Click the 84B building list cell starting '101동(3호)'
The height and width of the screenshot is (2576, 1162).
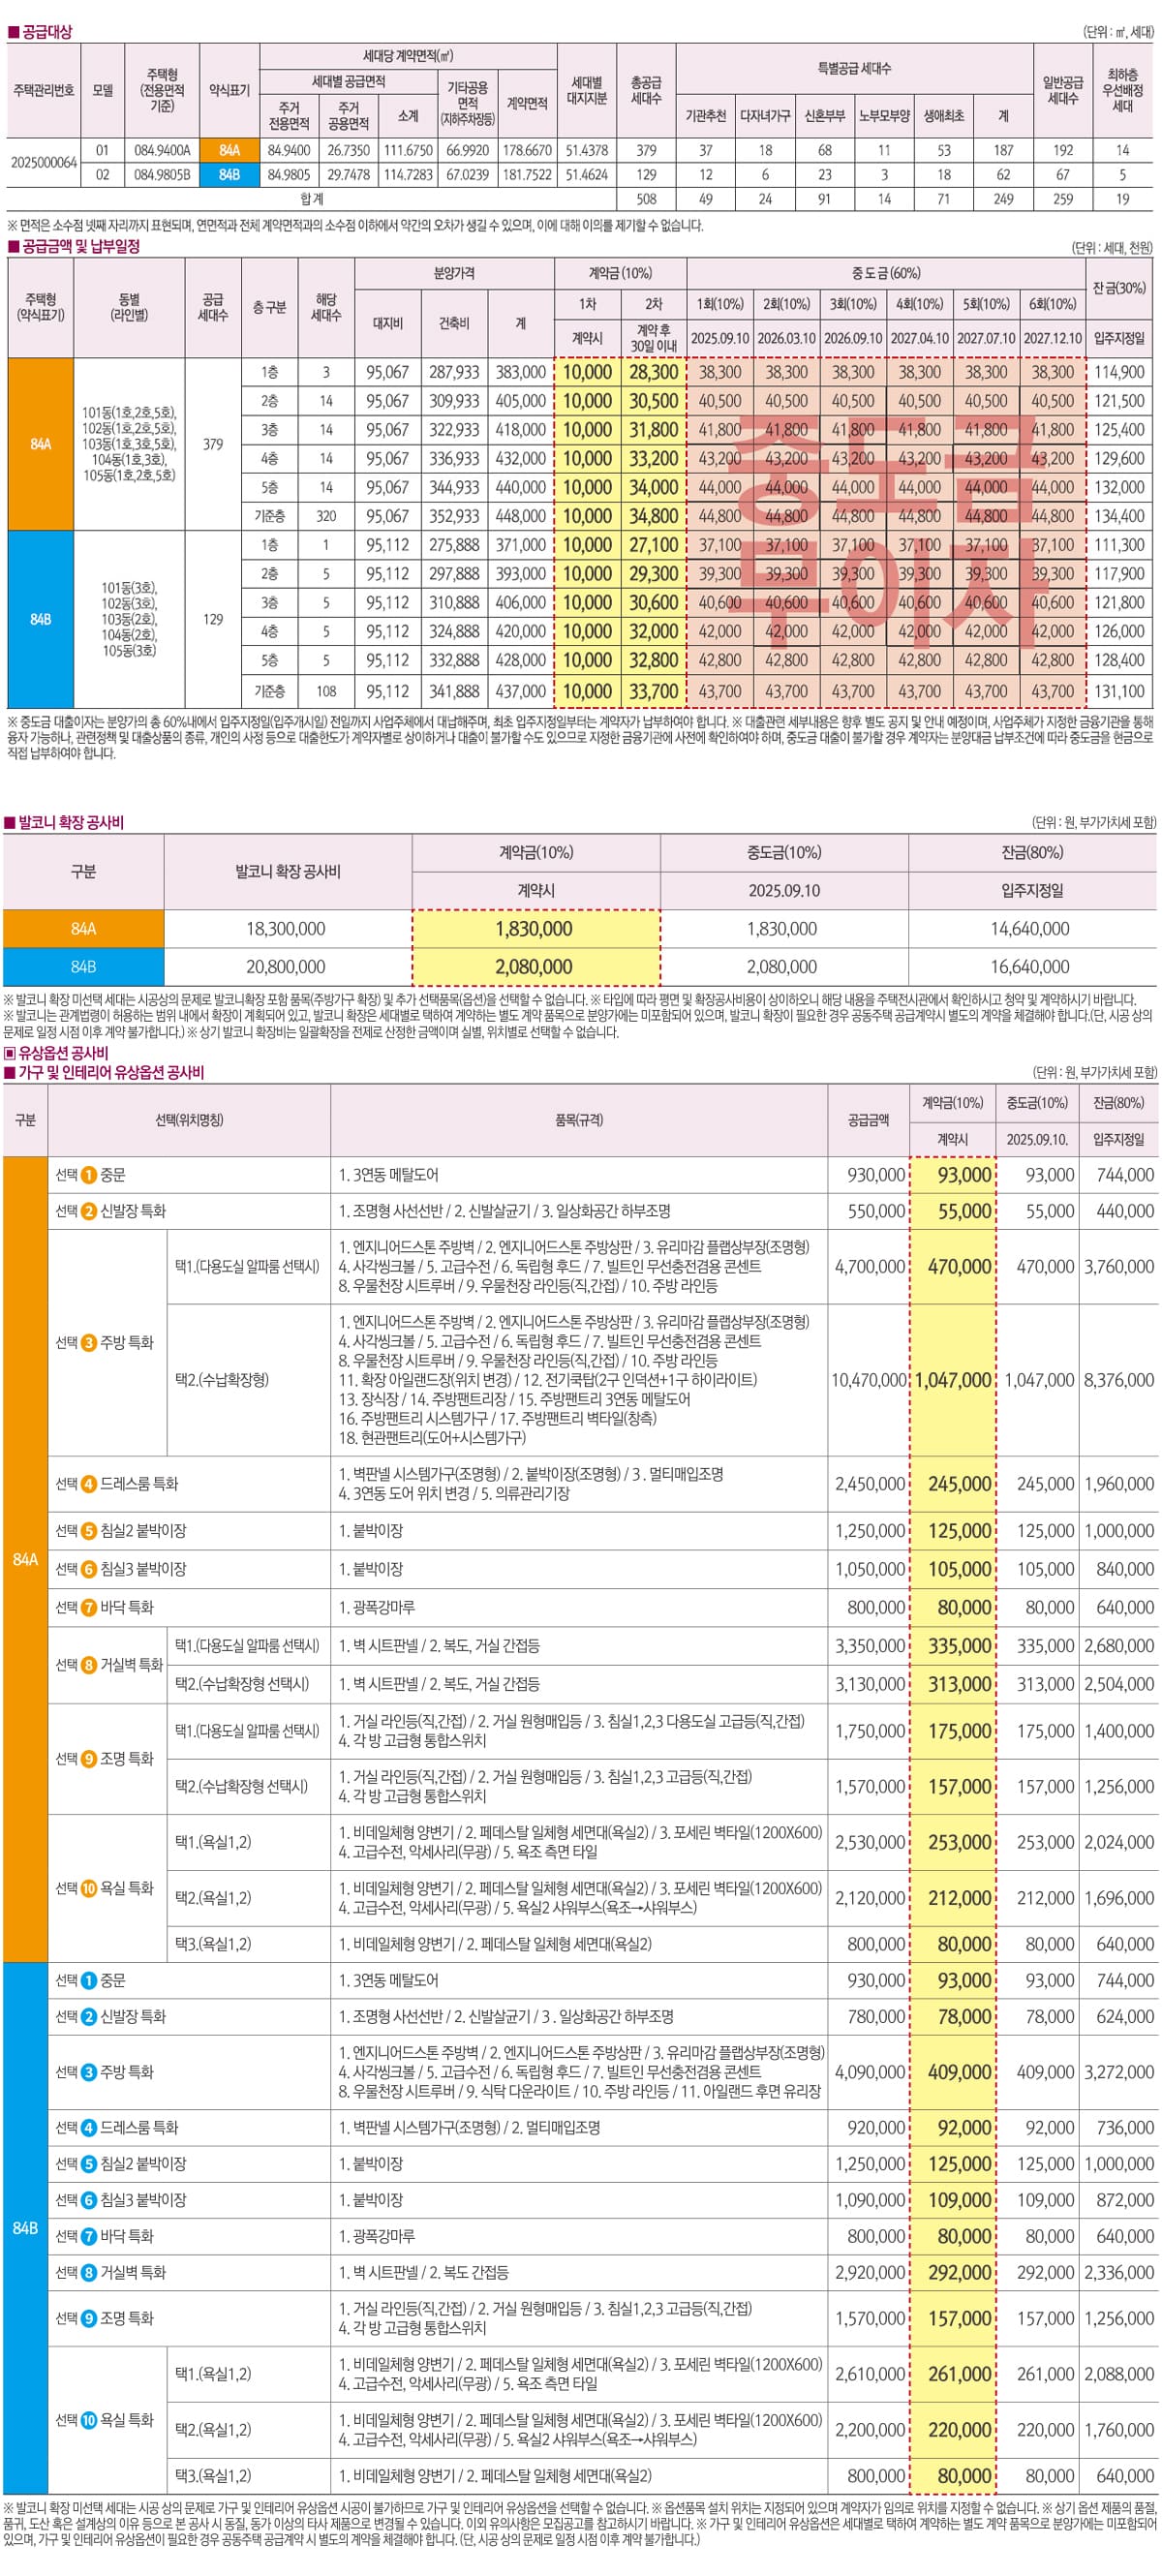tap(129, 619)
